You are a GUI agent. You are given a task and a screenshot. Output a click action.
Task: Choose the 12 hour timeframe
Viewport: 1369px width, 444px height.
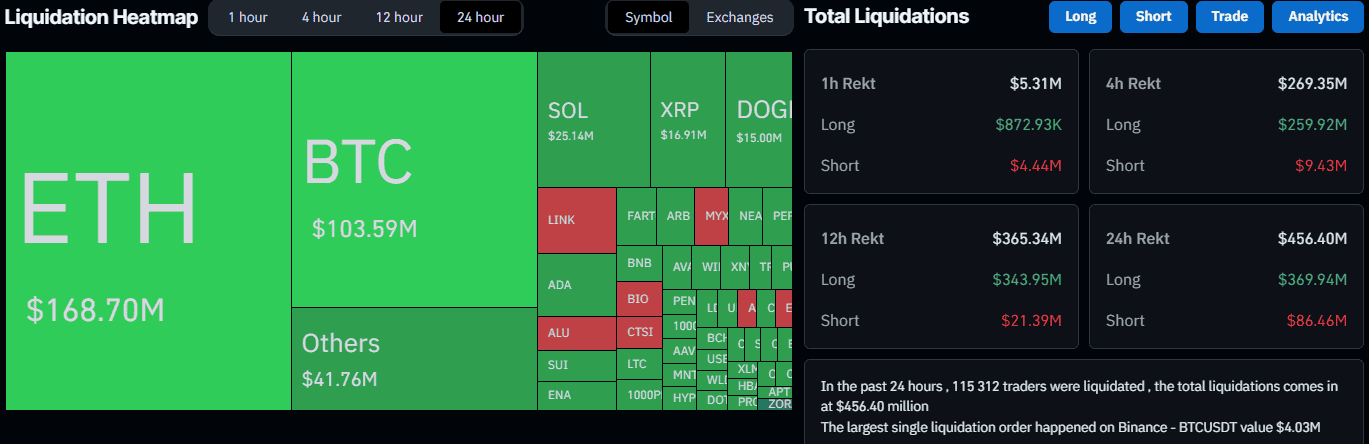(x=399, y=17)
